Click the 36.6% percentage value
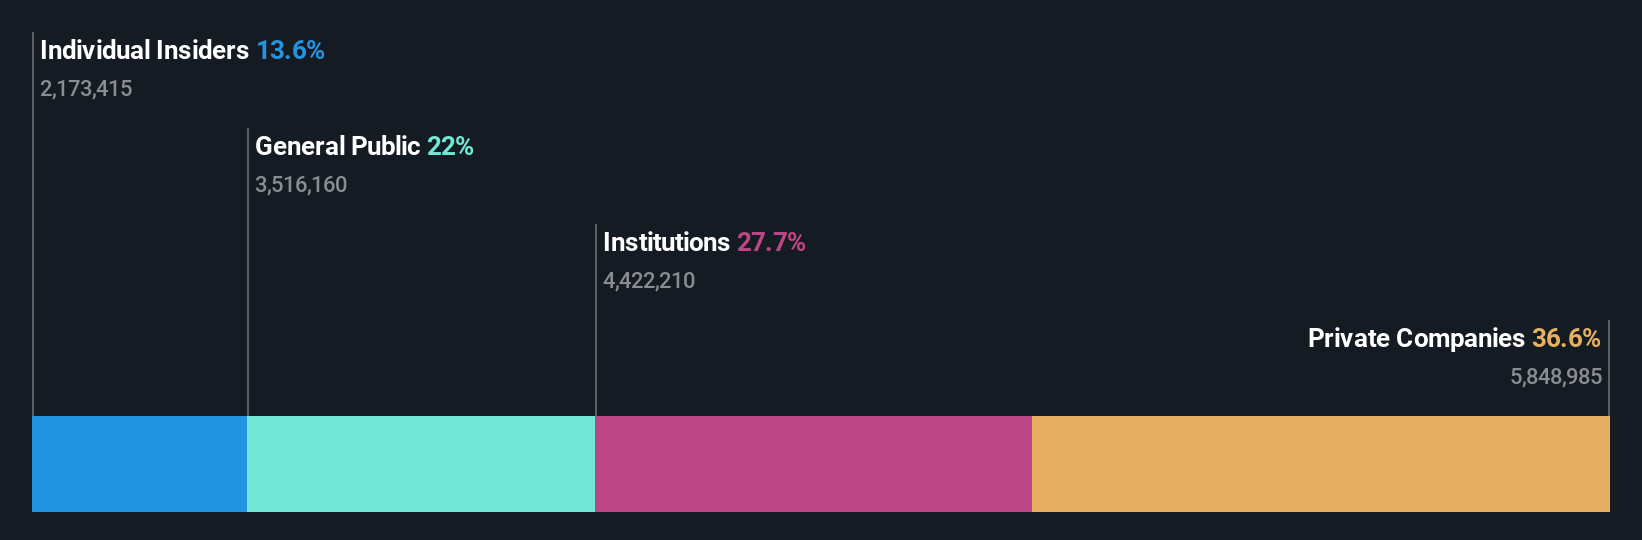Screen dimensions: 1642x540 point(1566,338)
